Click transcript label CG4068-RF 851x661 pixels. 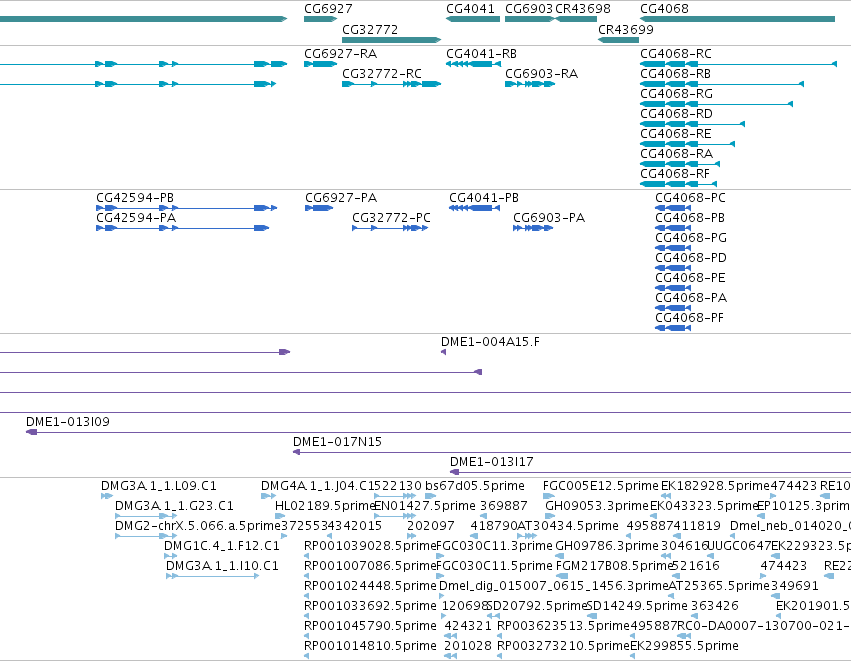[675, 174]
